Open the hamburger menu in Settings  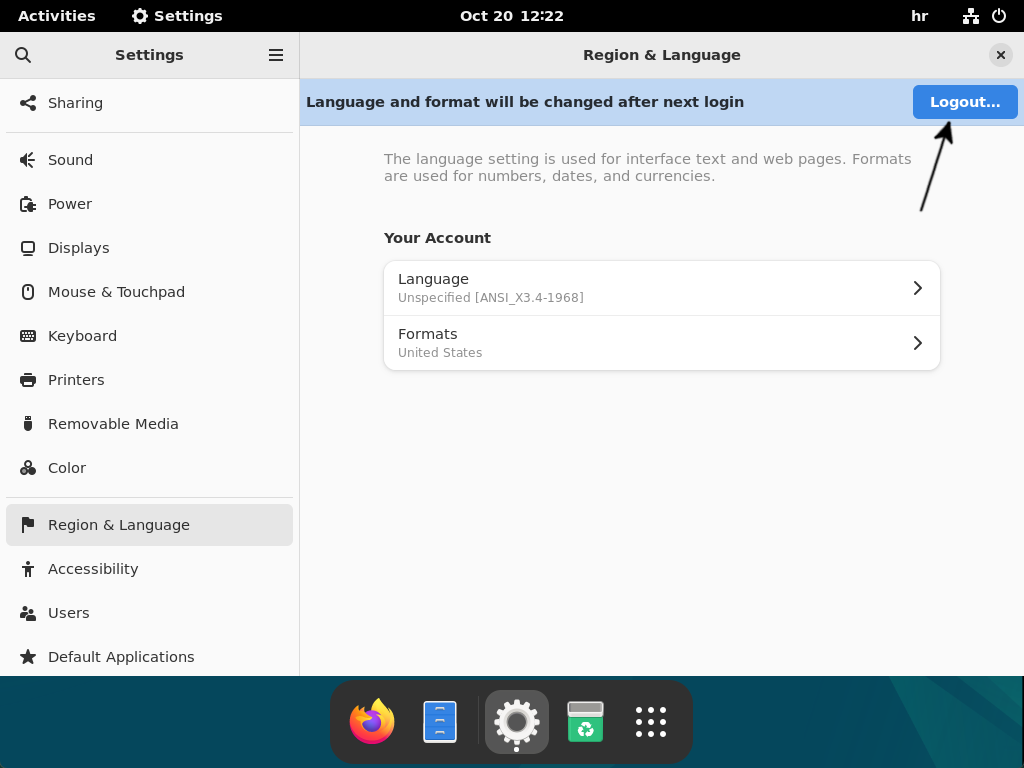[276, 55]
